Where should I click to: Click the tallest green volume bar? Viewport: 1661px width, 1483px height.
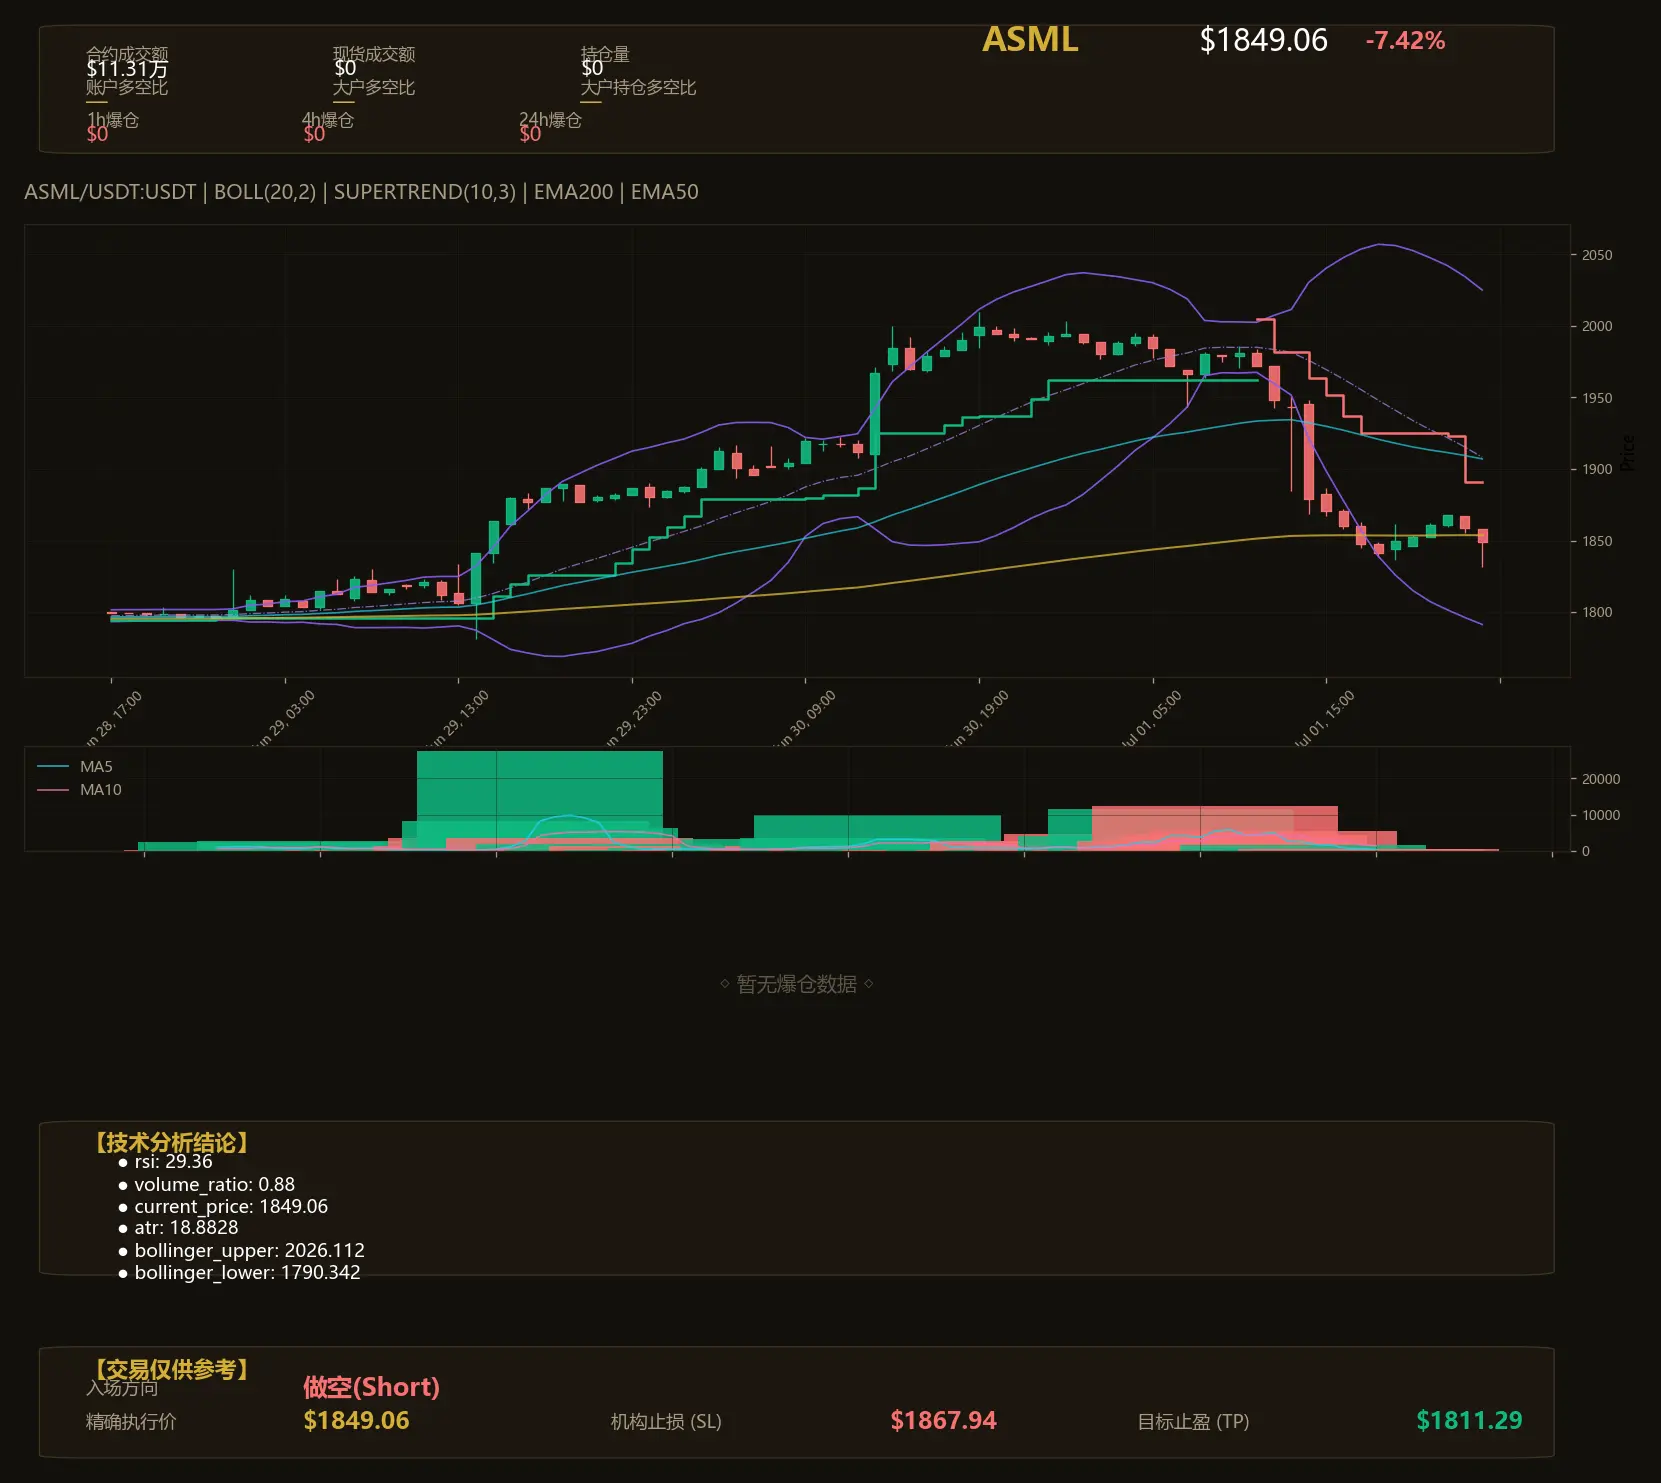(540, 800)
